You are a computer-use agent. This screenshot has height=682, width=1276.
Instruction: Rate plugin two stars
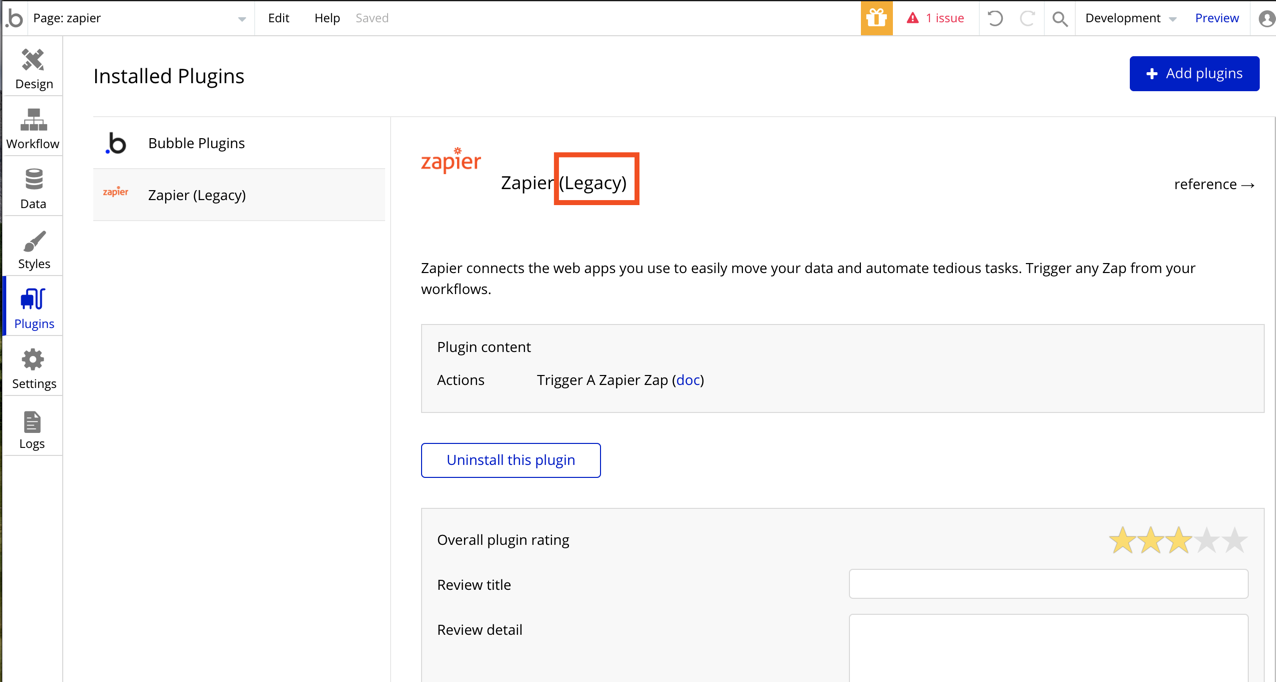(x=1151, y=541)
